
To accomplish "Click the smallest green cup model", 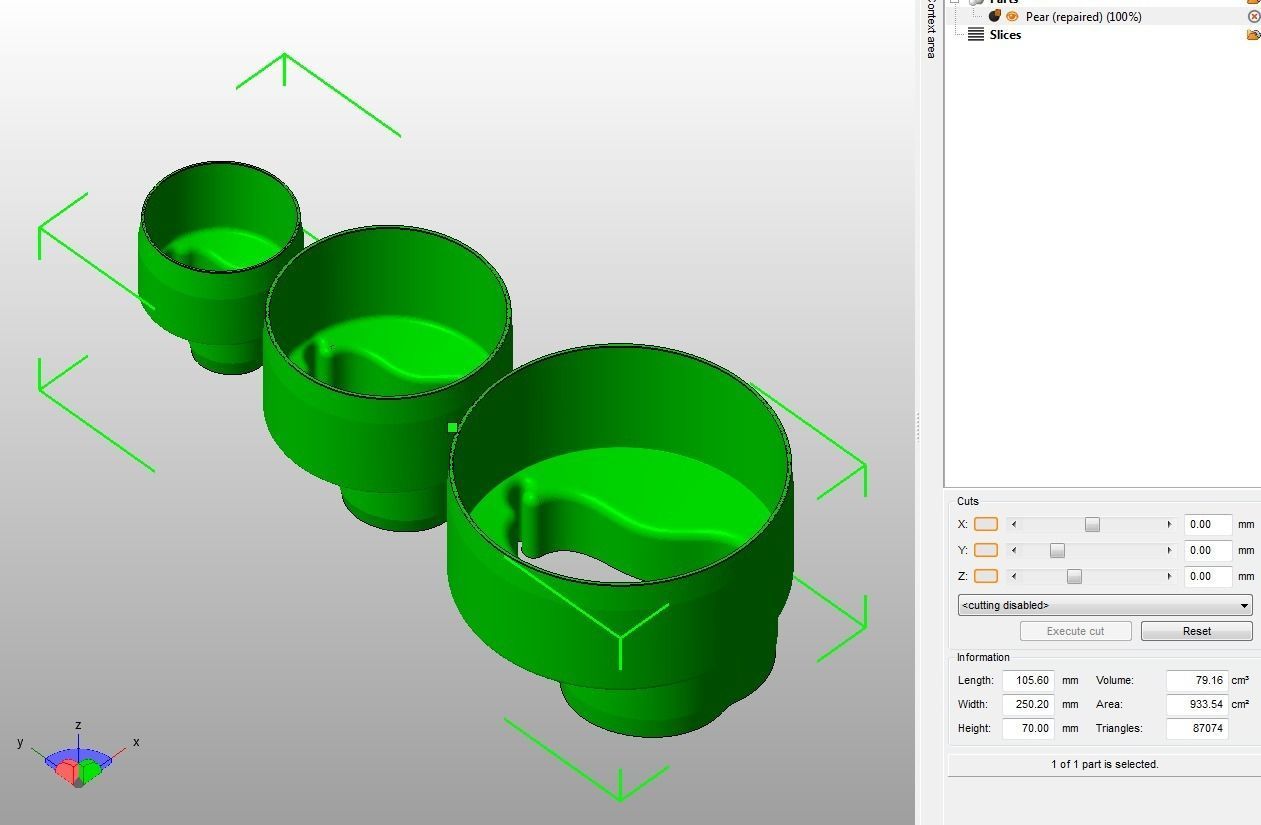I will pos(219,267).
